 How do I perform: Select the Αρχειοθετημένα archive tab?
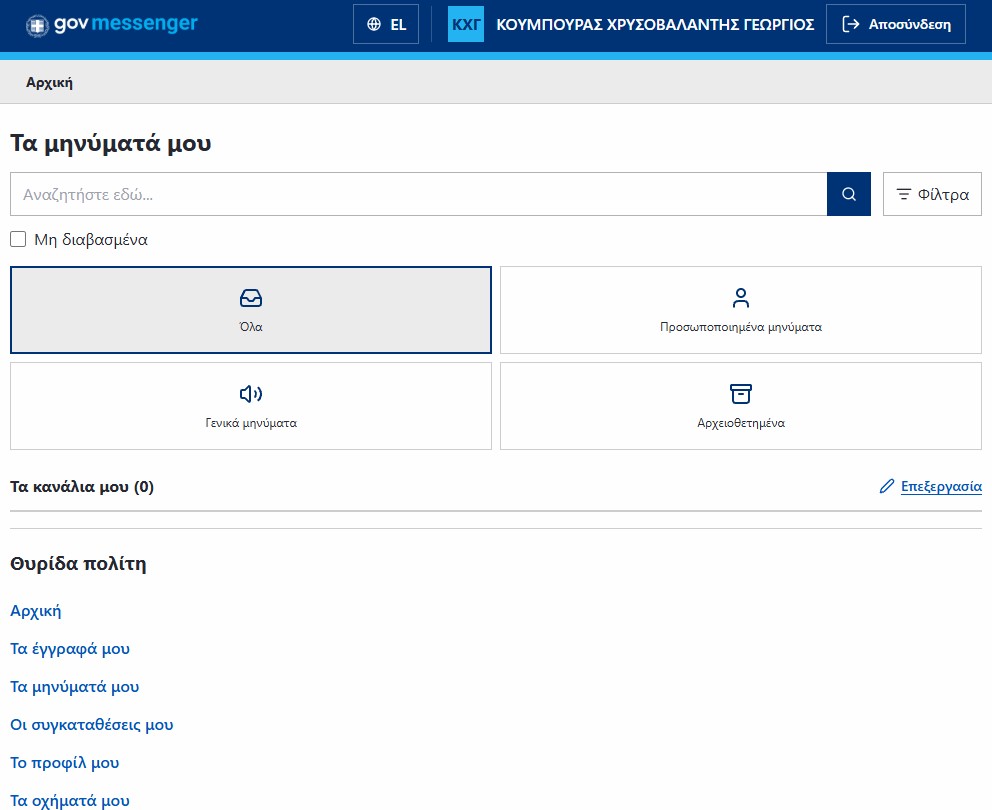pos(741,406)
